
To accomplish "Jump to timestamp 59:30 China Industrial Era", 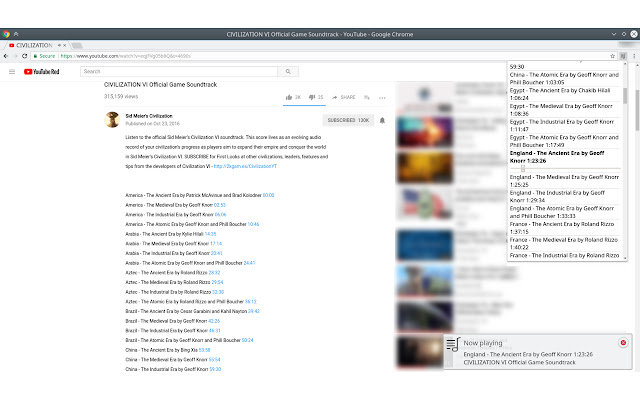I will pos(215,369).
